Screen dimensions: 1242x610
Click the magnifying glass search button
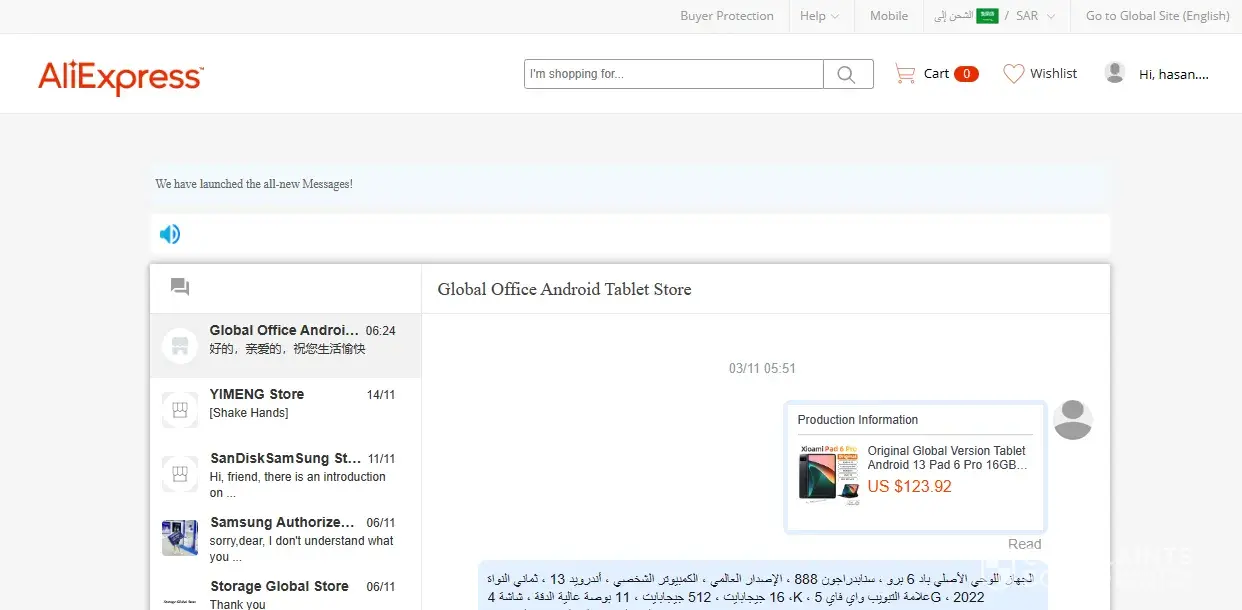coord(847,74)
